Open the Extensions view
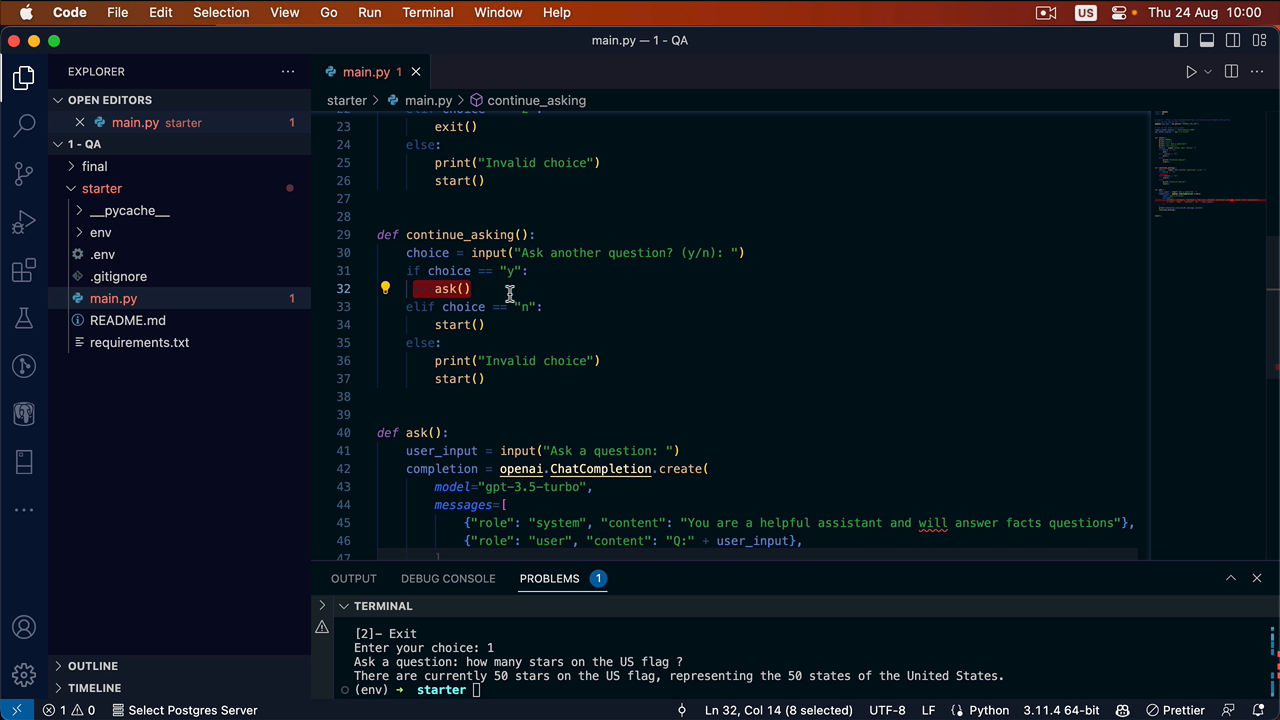Screen dimensions: 1280x720 pos(23,270)
